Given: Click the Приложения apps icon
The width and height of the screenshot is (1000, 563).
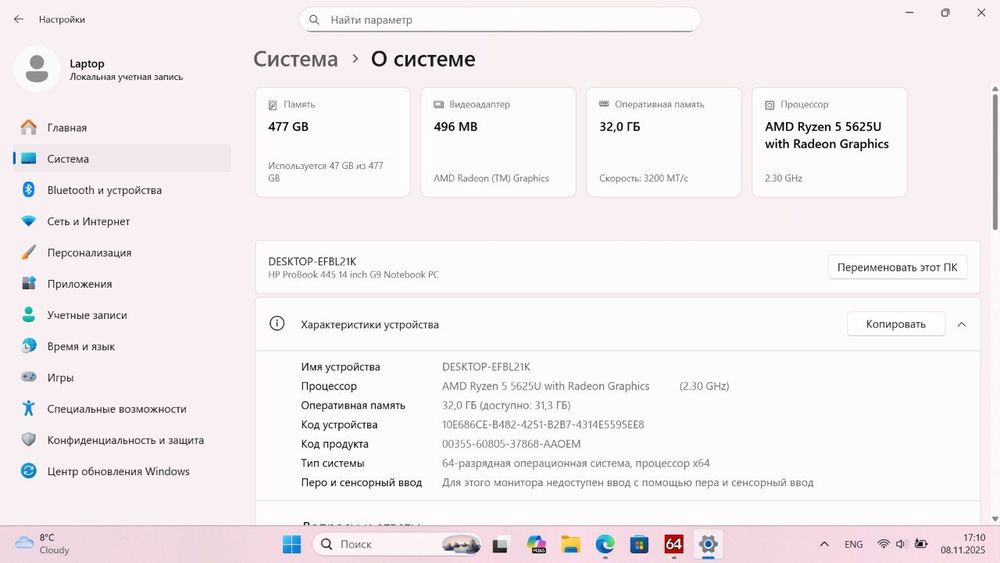Looking at the screenshot, I should pyautogui.click(x=29, y=283).
